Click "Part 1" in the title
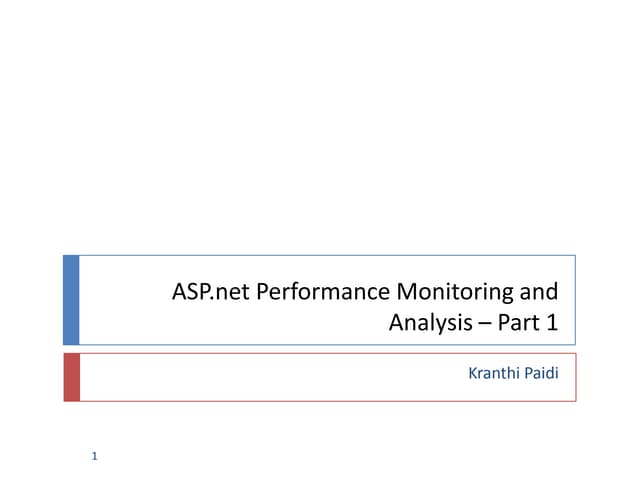This screenshot has height=480, width=640. [525, 323]
